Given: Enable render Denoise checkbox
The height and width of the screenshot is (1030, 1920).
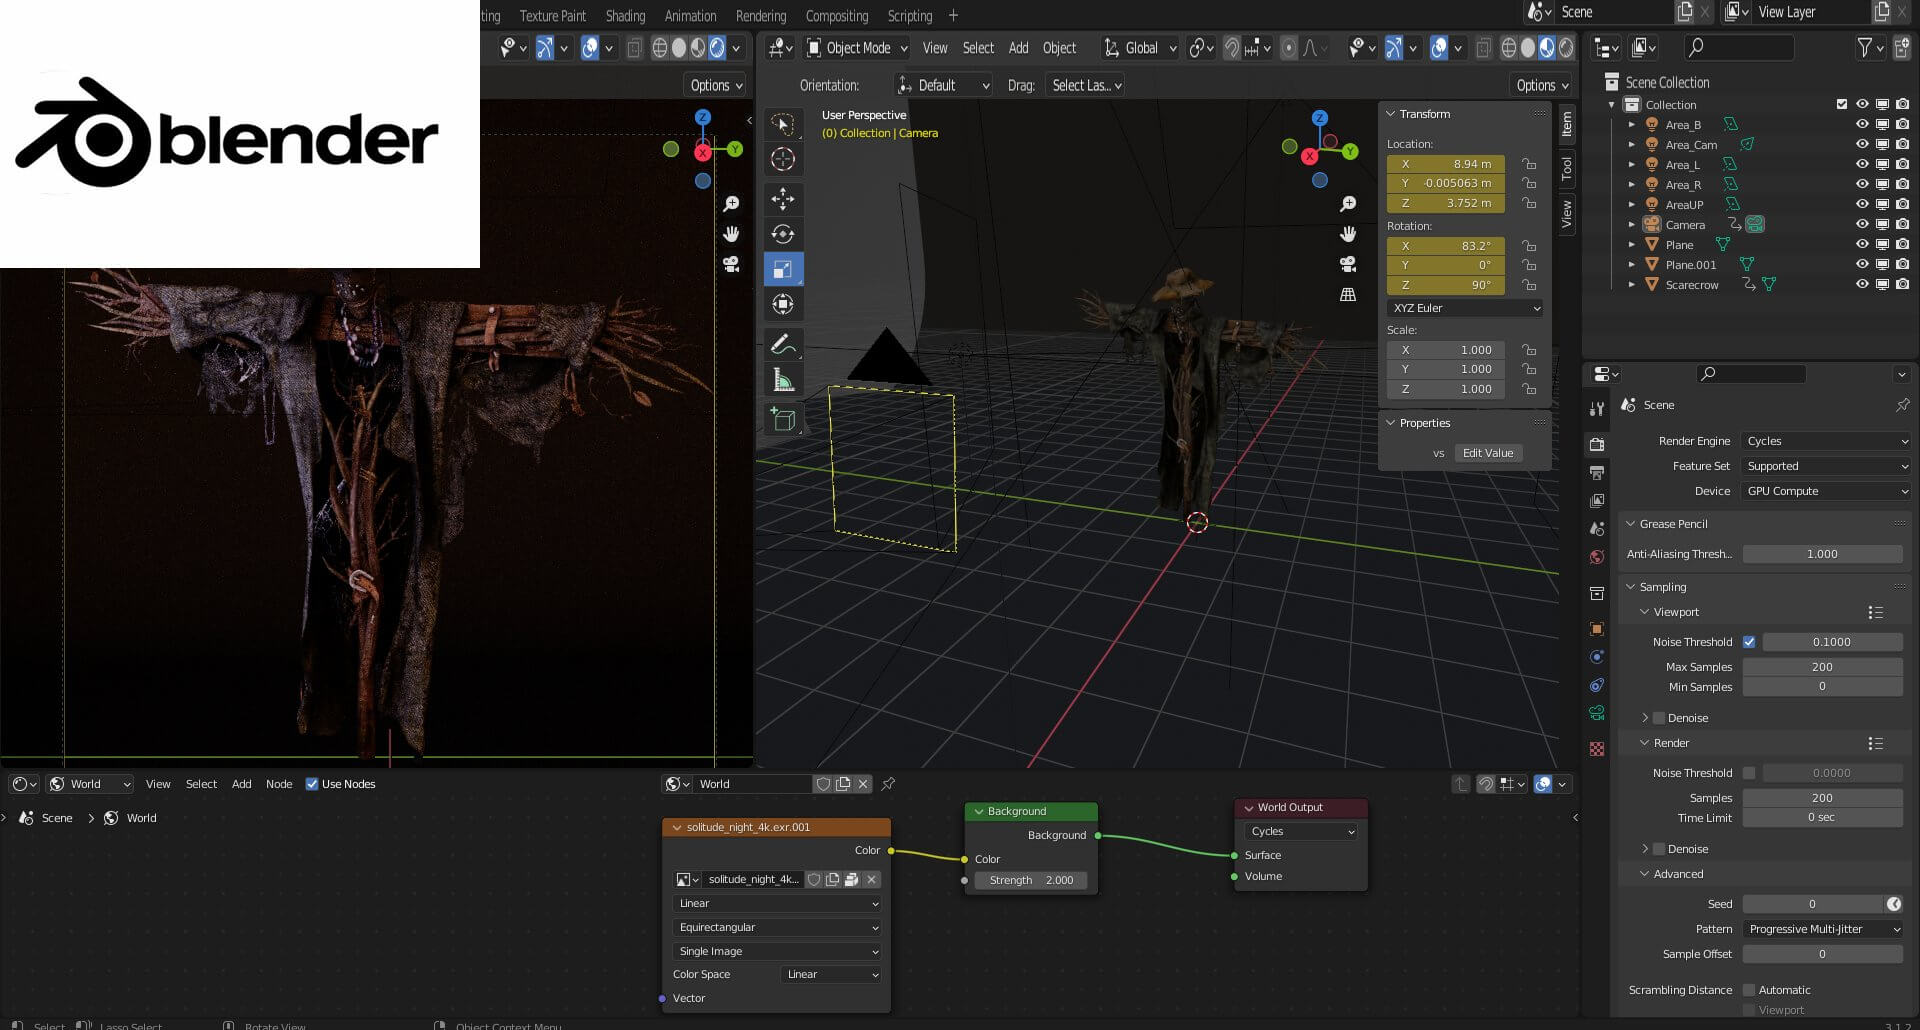Looking at the screenshot, I should [x=1659, y=849].
